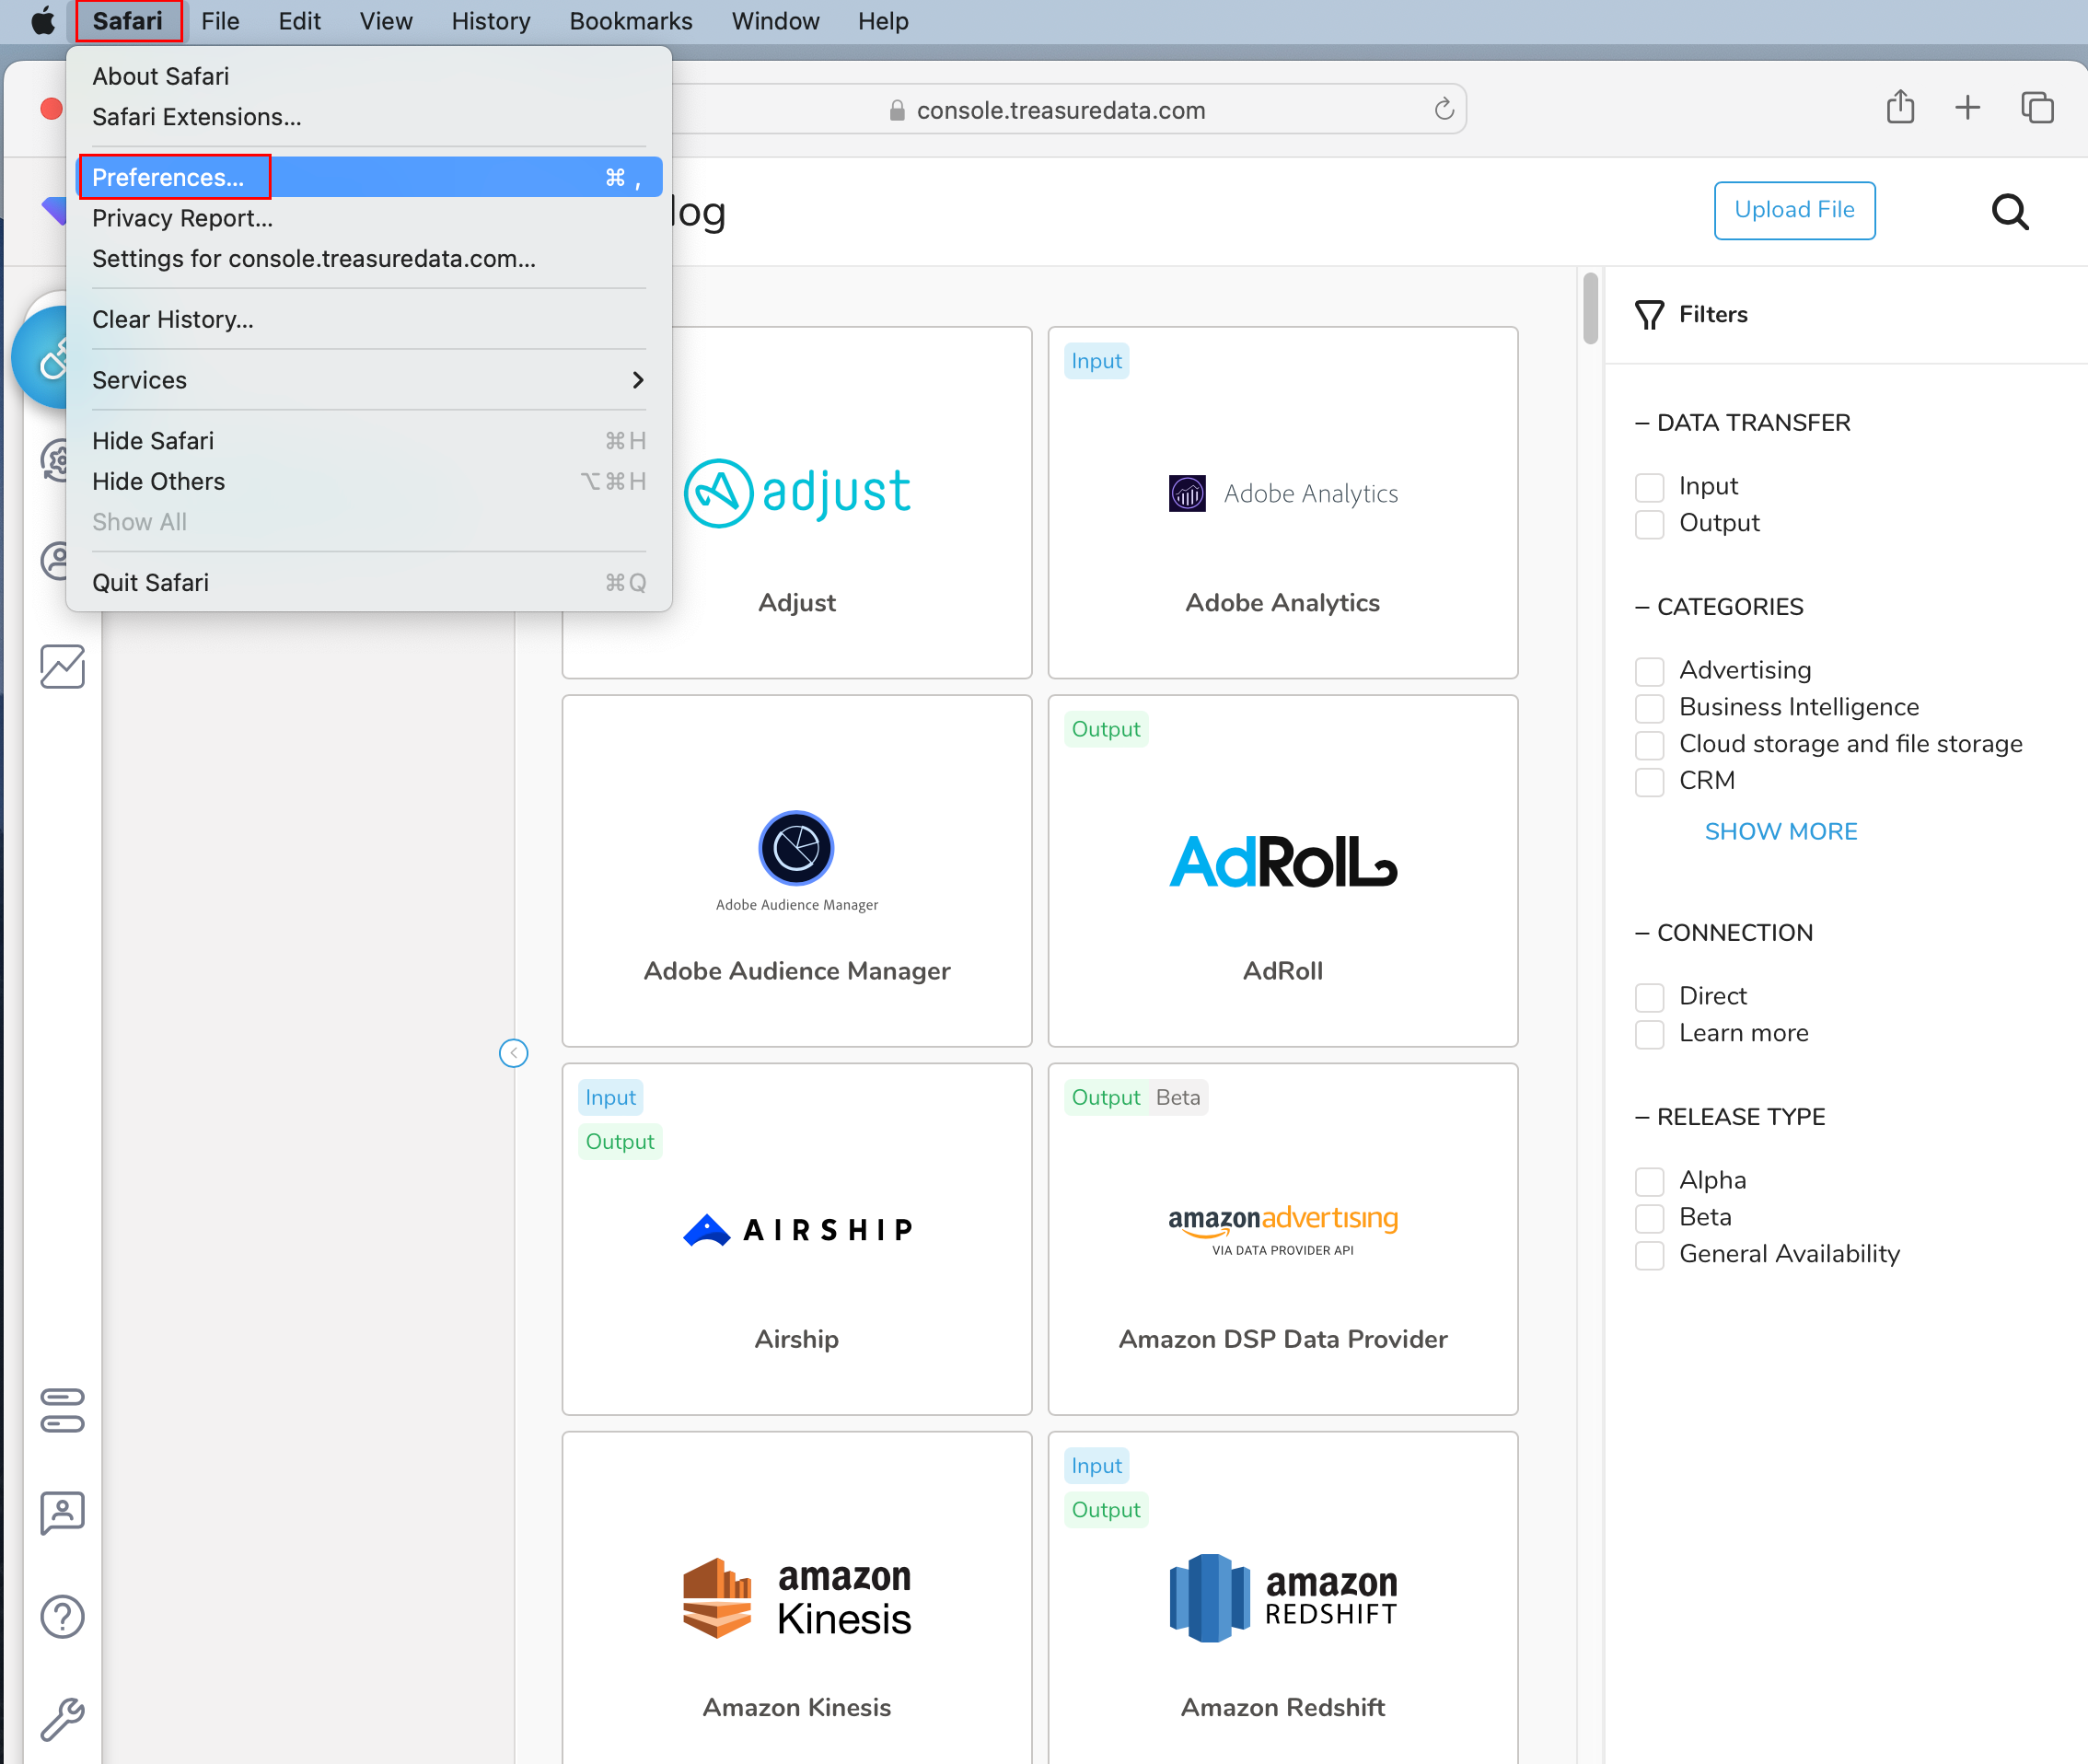Collapse the CATEGORIES filter section

(1719, 607)
